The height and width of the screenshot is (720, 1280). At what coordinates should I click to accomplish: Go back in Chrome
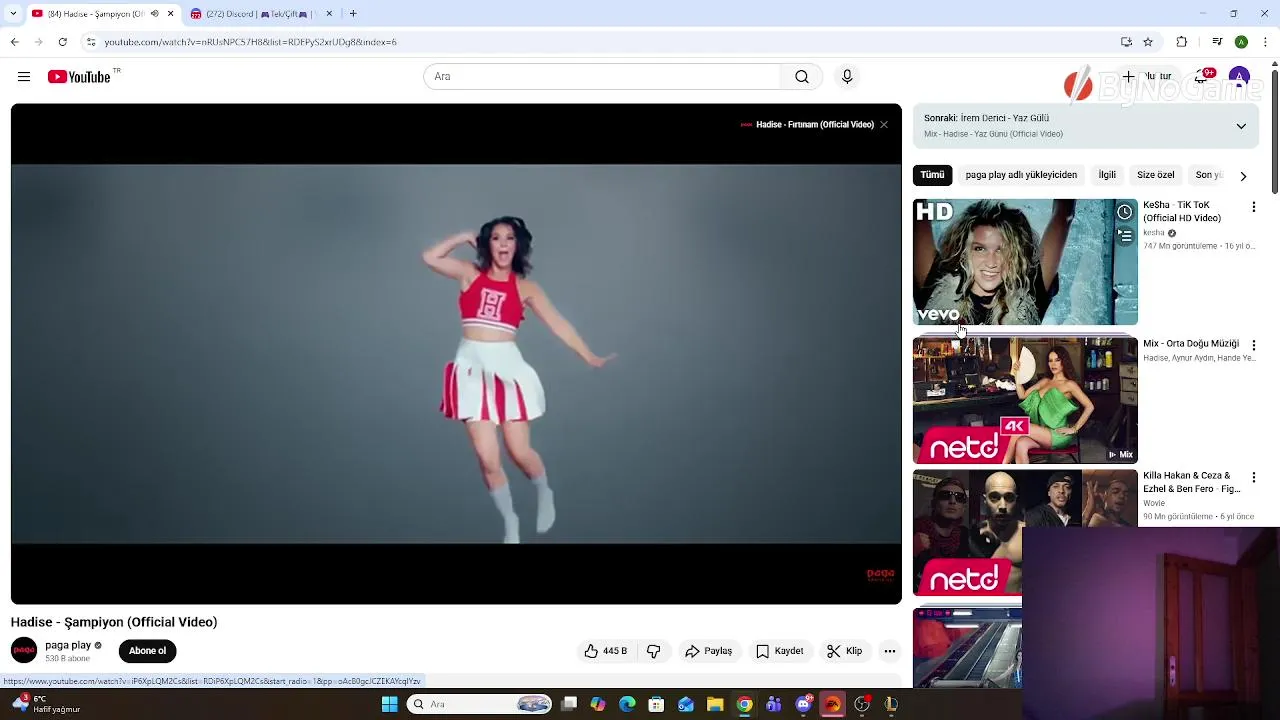point(14,42)
